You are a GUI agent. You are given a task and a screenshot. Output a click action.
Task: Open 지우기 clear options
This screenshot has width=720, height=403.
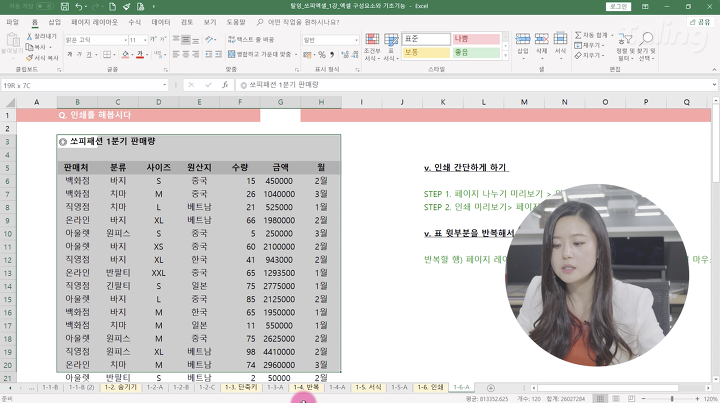tap(589, 56)
